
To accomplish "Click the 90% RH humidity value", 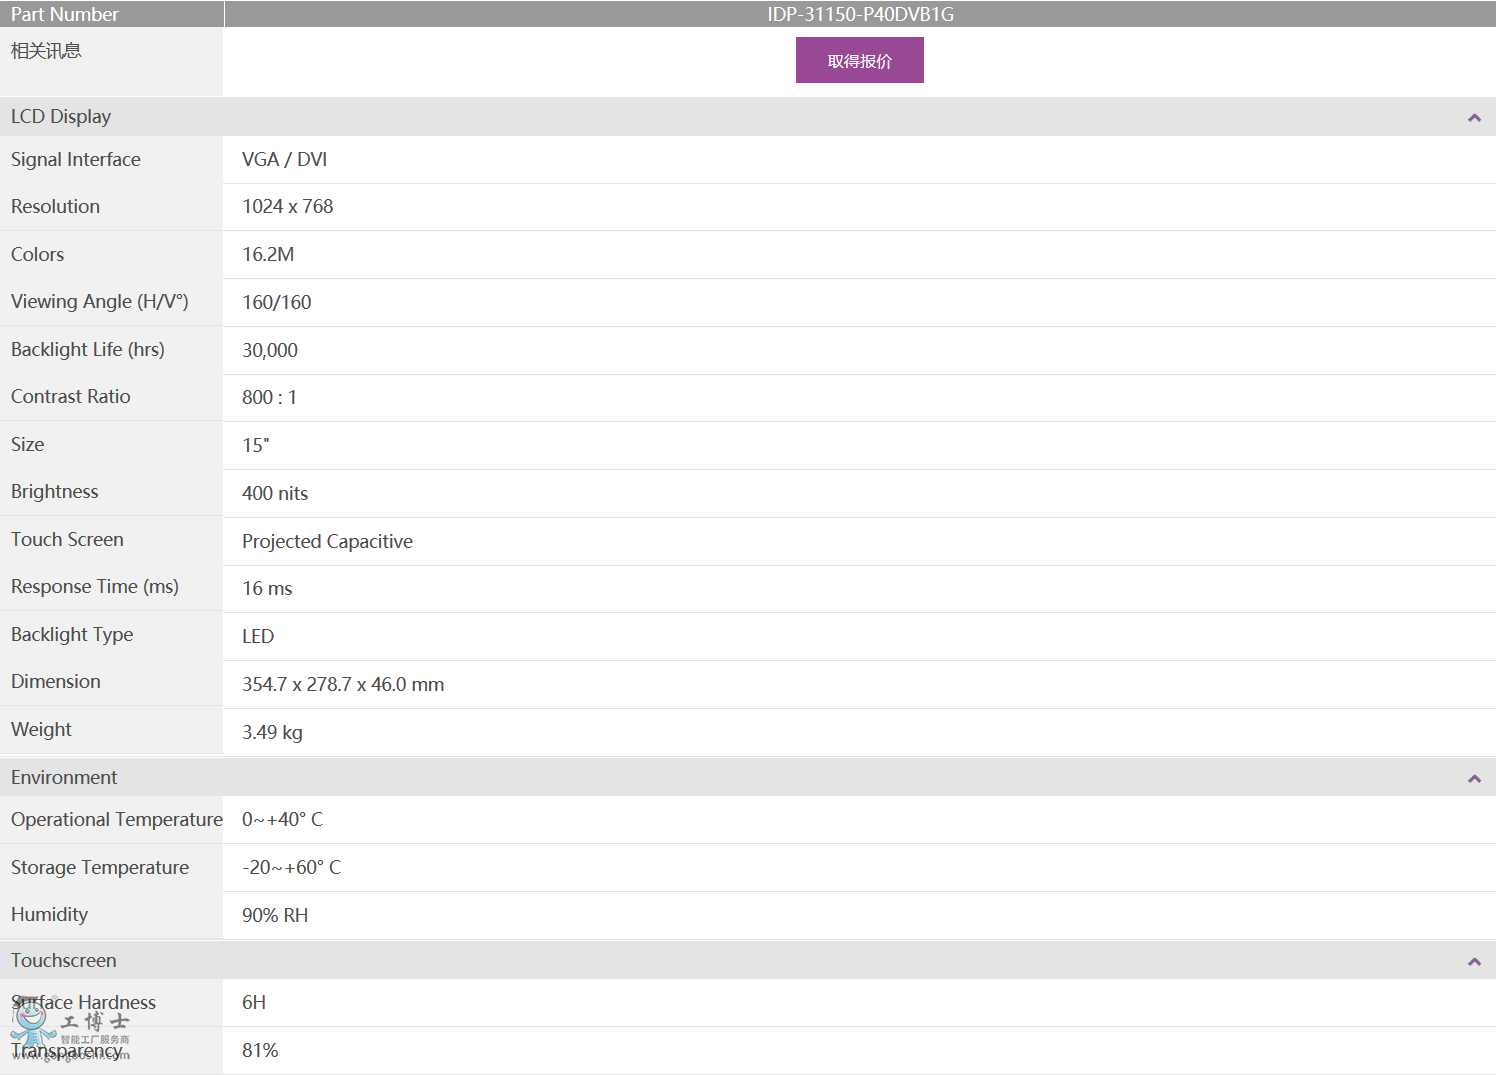I will coord(275,916).
